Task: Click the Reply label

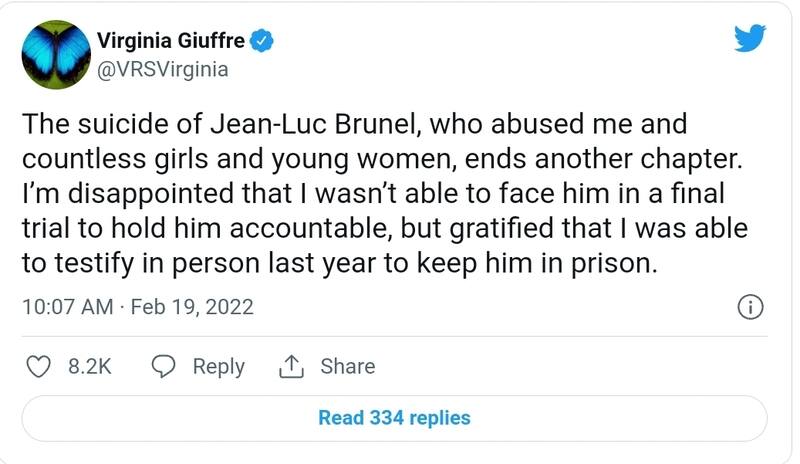Action: tap(218, 367)
